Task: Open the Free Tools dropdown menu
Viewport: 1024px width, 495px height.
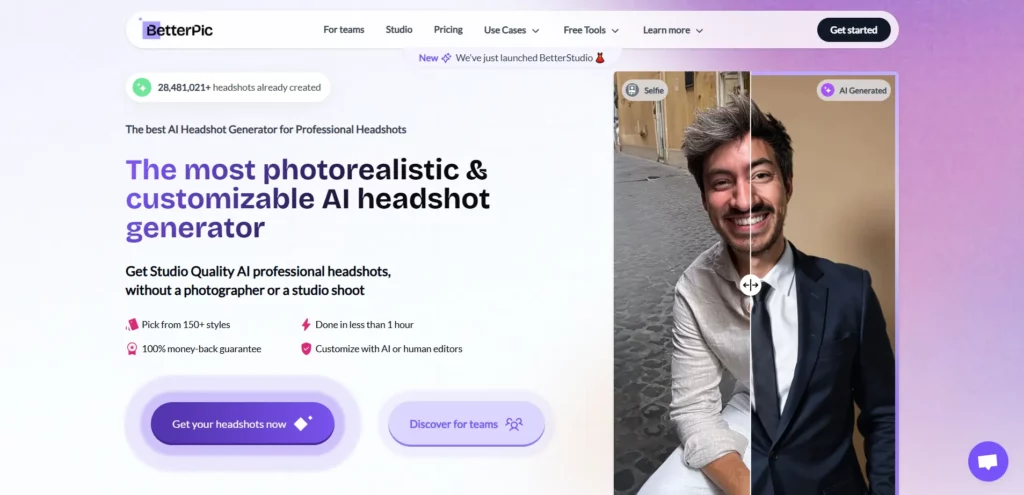Action: tap(591, 30)
